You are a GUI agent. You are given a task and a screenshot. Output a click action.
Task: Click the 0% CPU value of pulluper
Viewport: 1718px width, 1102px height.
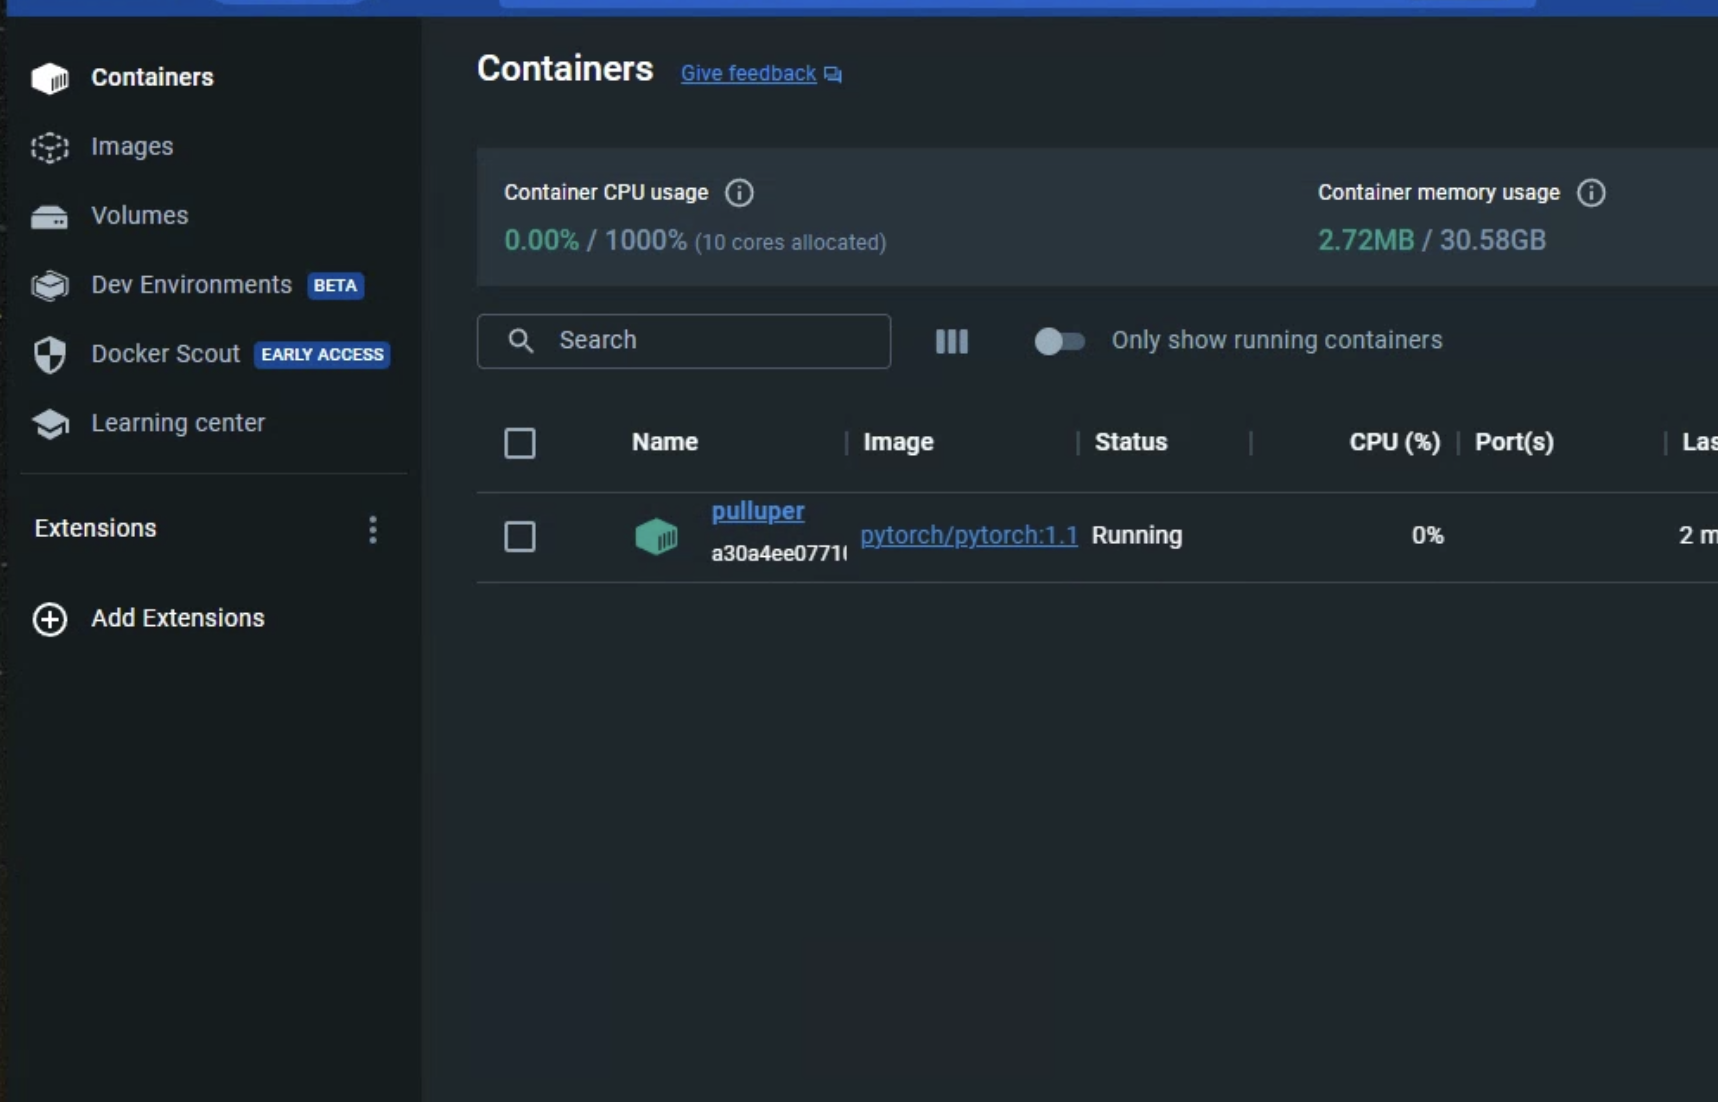[x=1427, y=536]
